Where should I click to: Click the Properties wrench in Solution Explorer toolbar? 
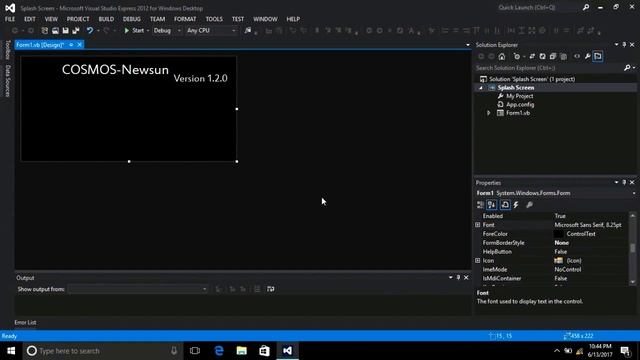coord(587,56)
